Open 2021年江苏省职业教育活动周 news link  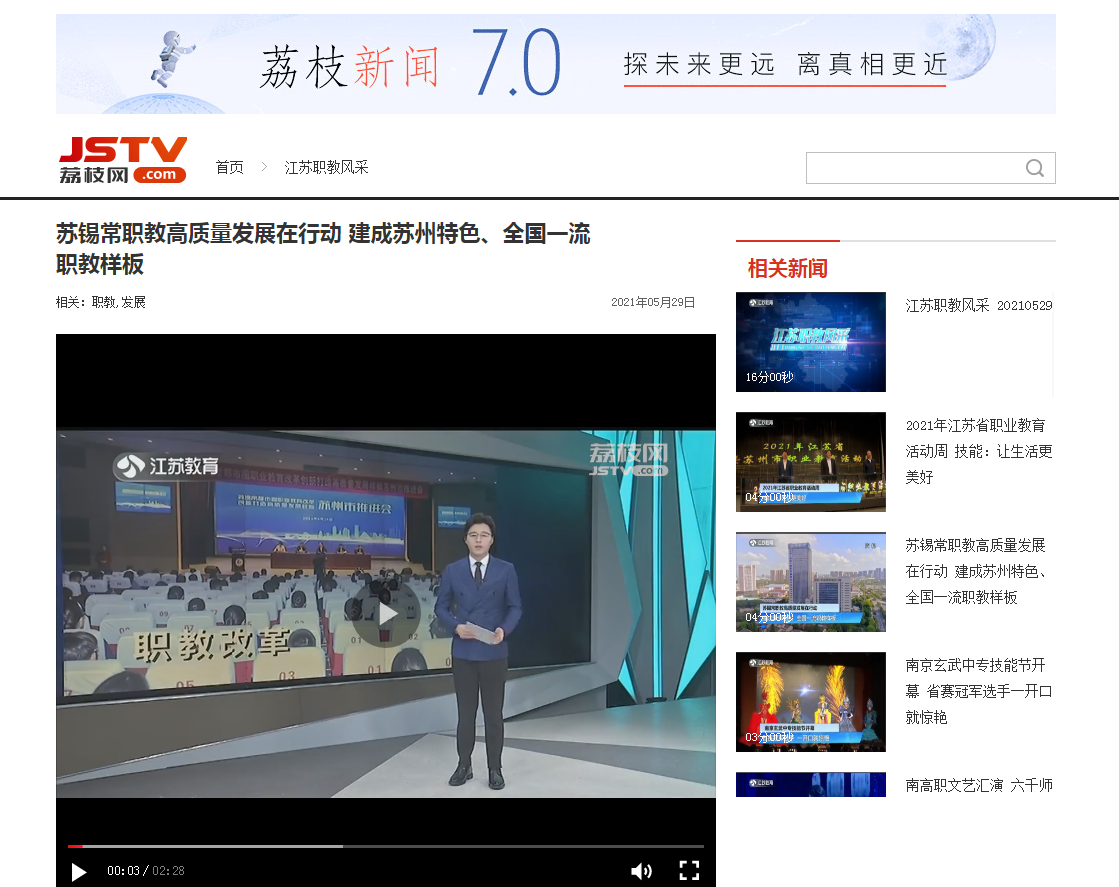tap(978, 451)
